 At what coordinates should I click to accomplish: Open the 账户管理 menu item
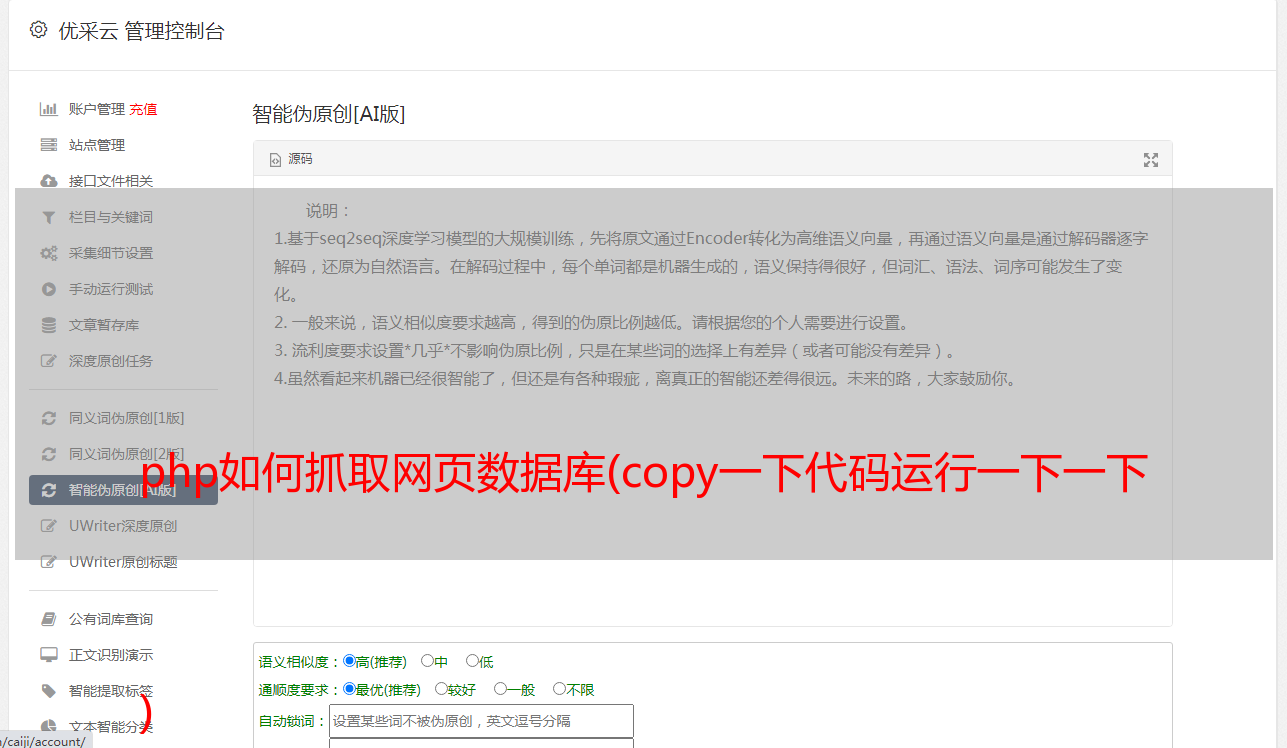click(97, 109)
